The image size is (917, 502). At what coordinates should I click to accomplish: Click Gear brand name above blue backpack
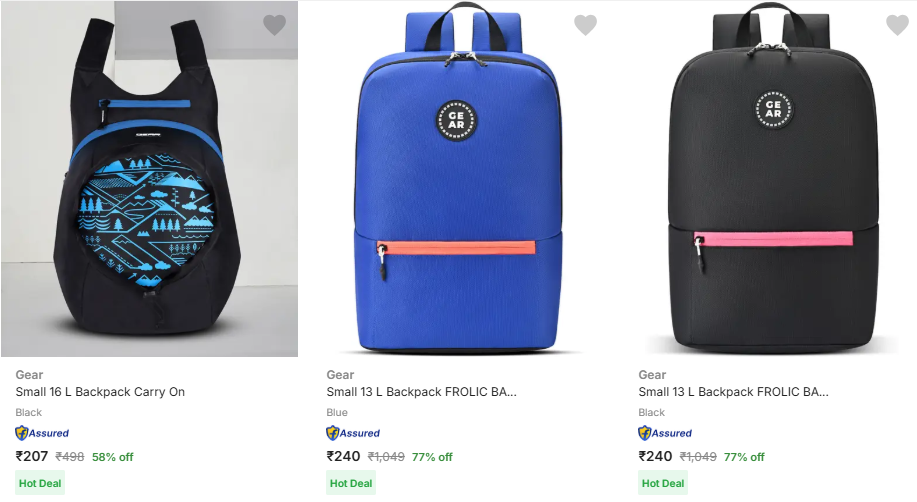point(340,375)
